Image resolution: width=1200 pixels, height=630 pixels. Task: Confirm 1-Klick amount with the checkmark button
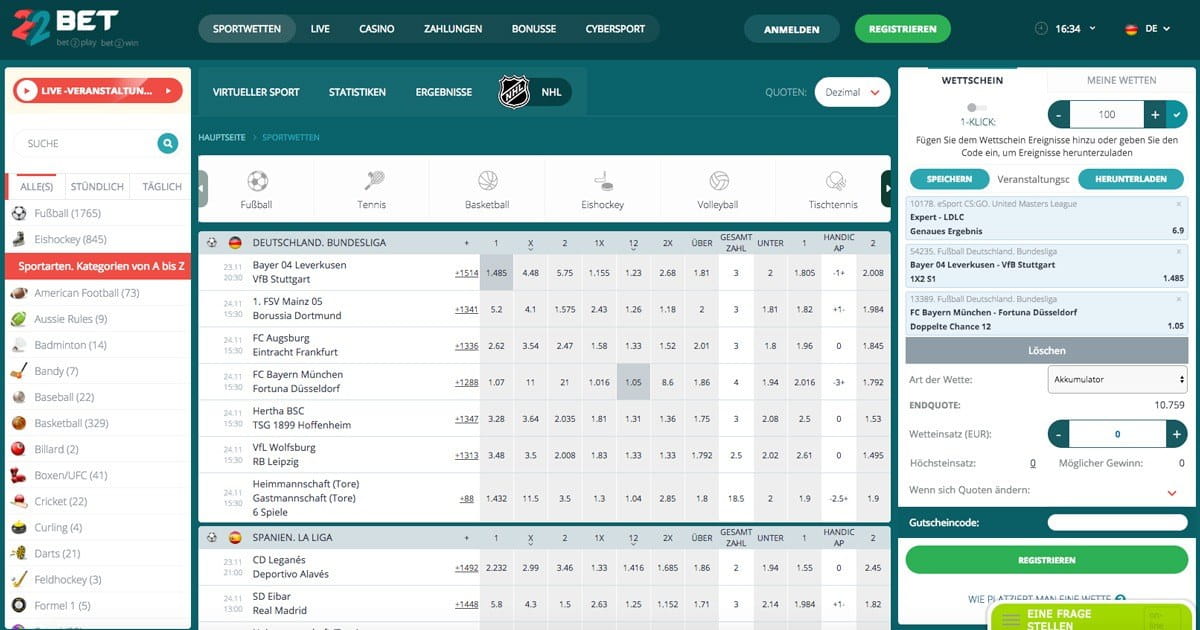pyautogui.click(x=1177, y=115)
